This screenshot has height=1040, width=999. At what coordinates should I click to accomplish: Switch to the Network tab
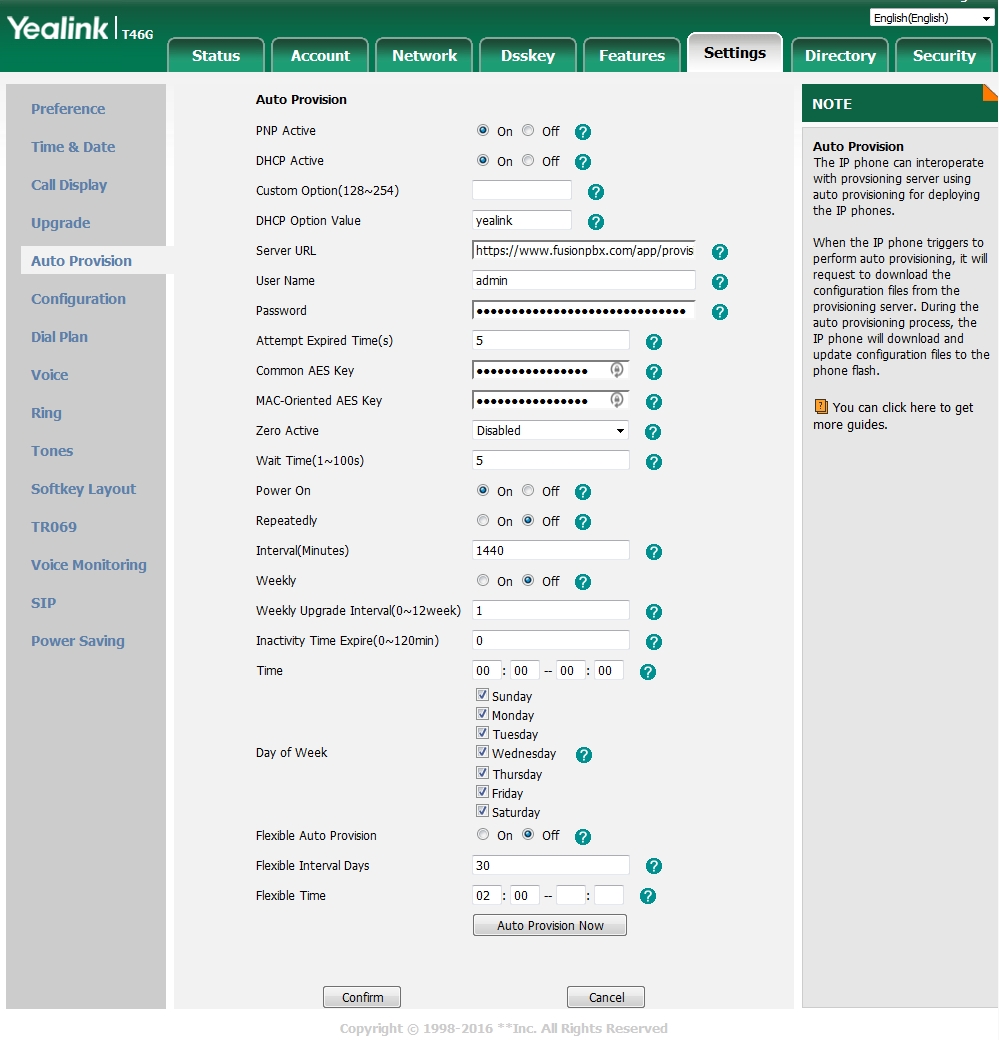(x=424, y=56)
